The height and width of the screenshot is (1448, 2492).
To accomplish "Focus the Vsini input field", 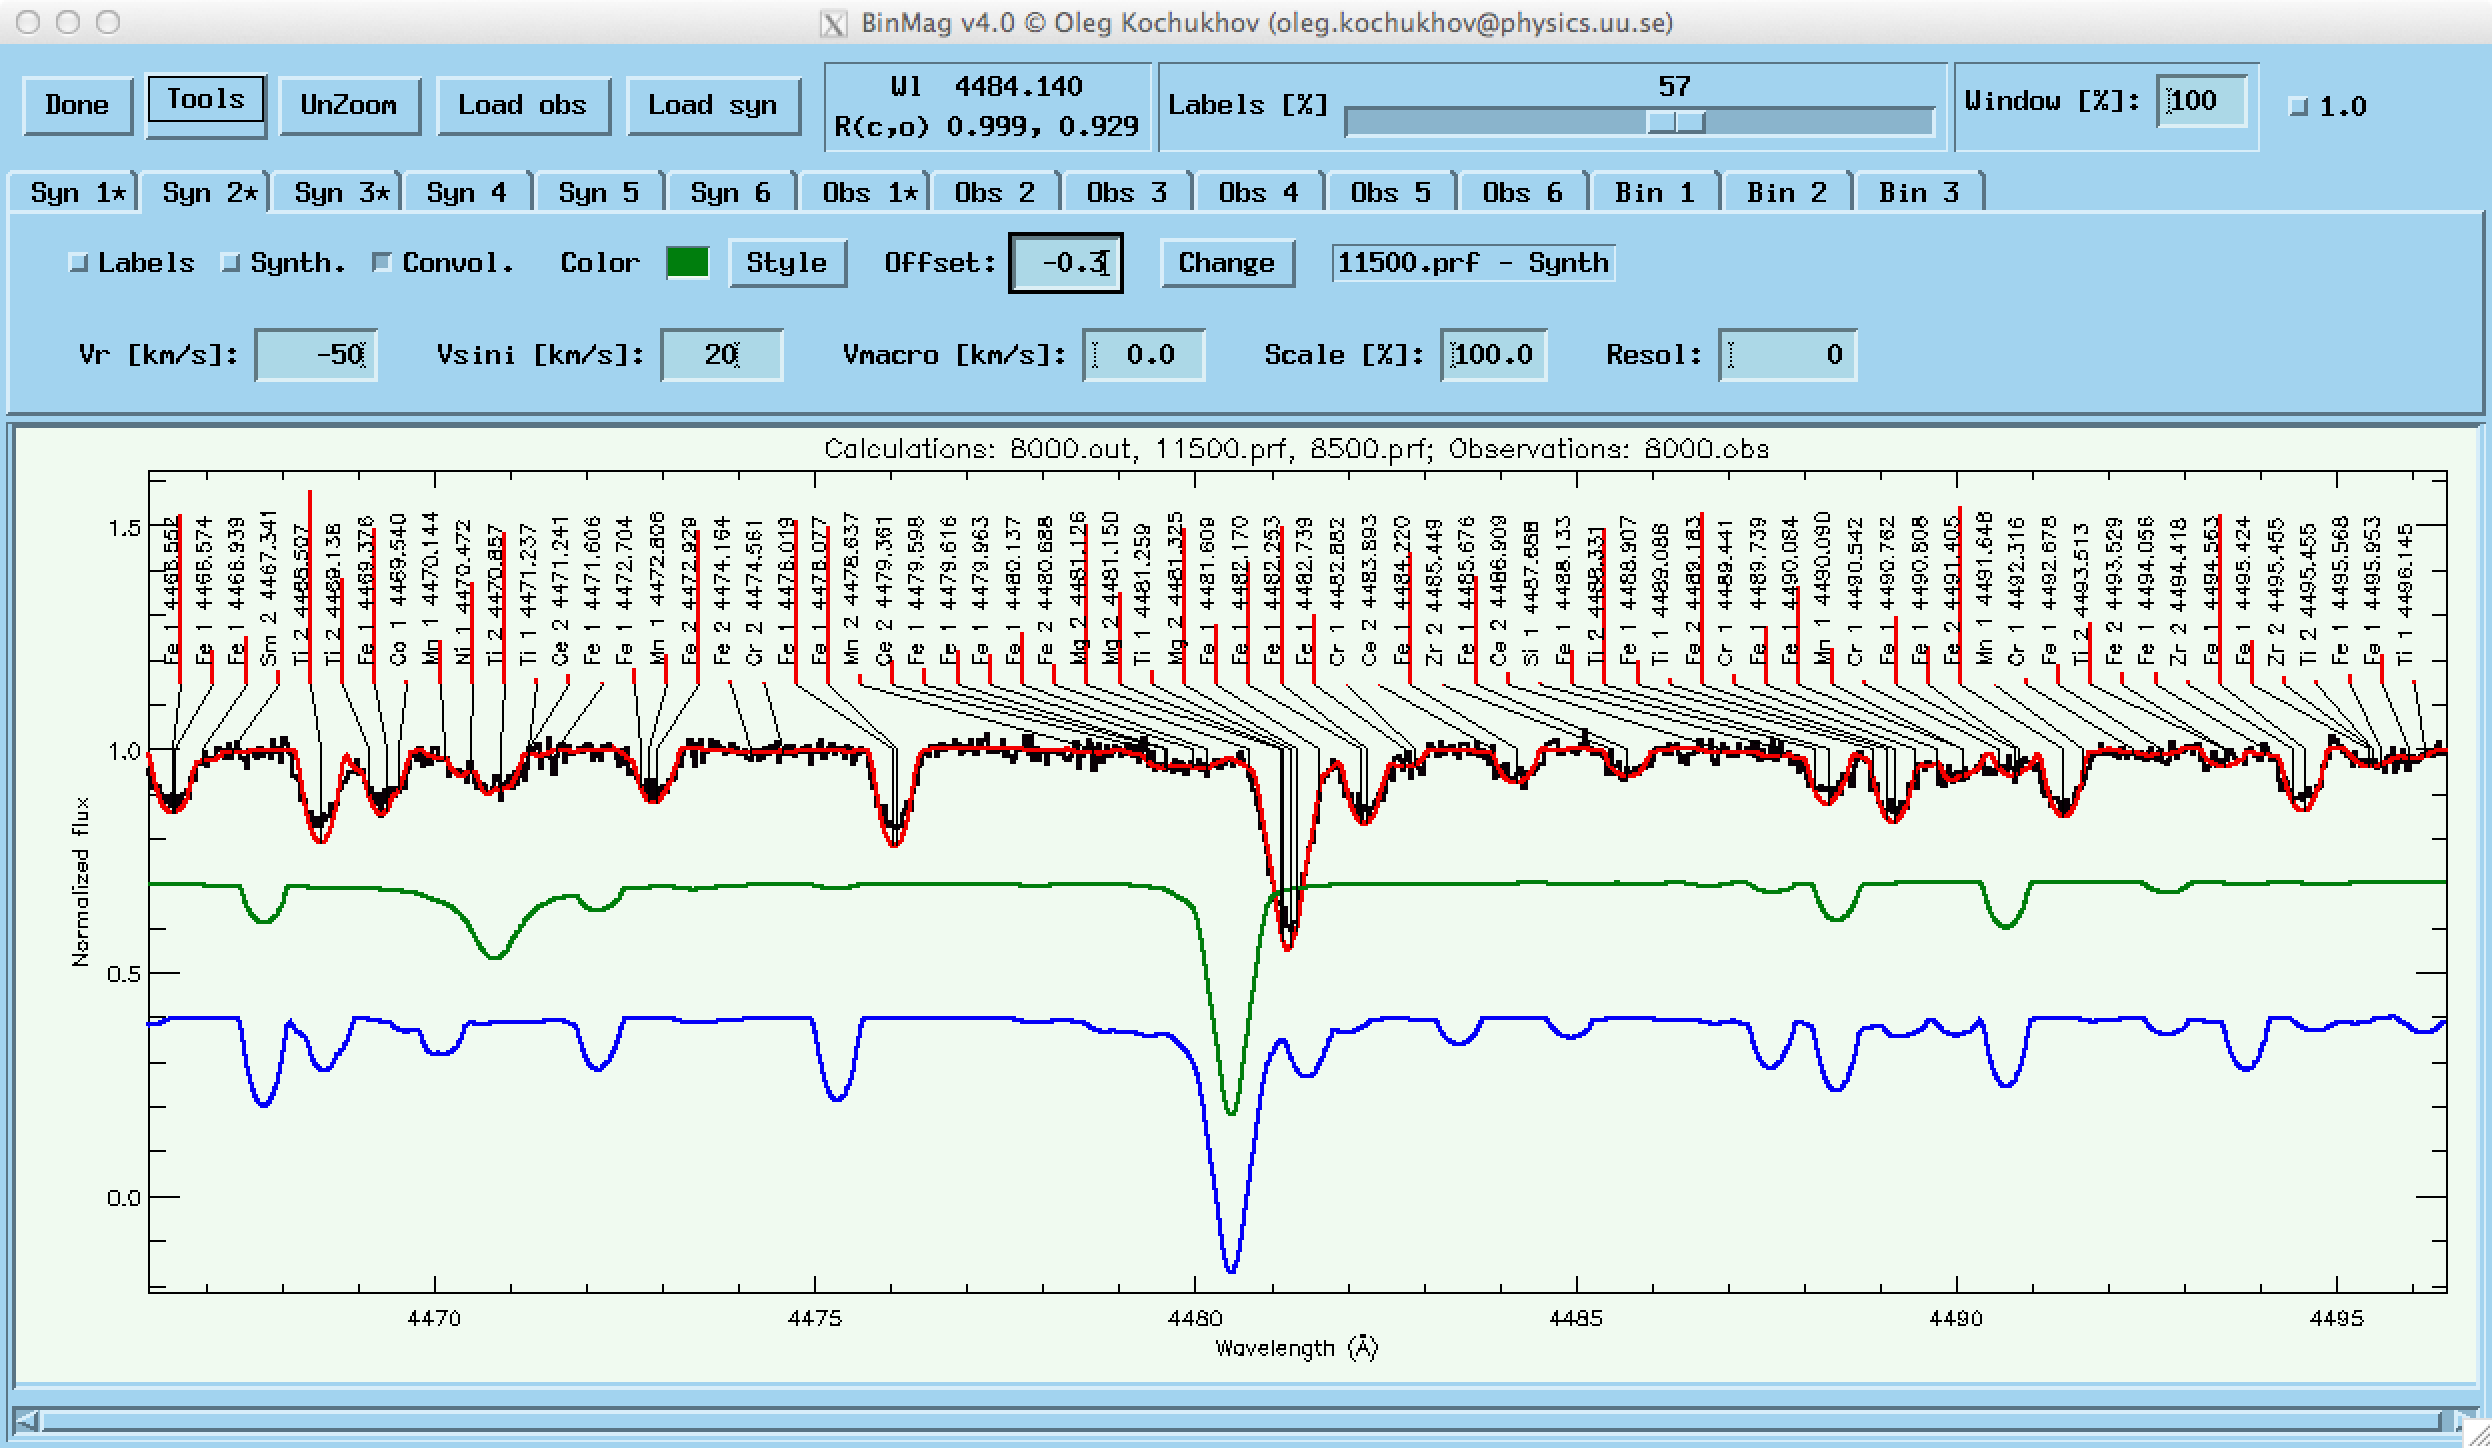I will pos(721,355).
